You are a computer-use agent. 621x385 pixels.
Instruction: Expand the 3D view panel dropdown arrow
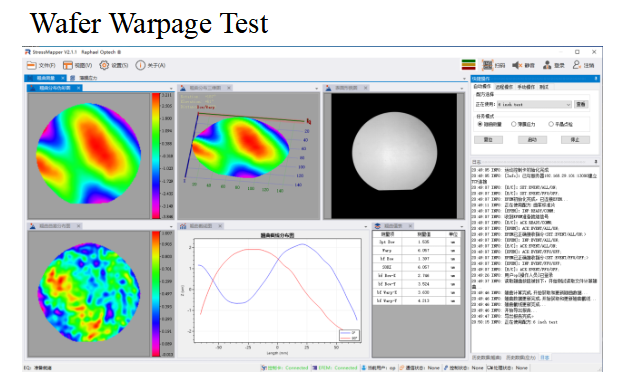[x=316, y=88]
